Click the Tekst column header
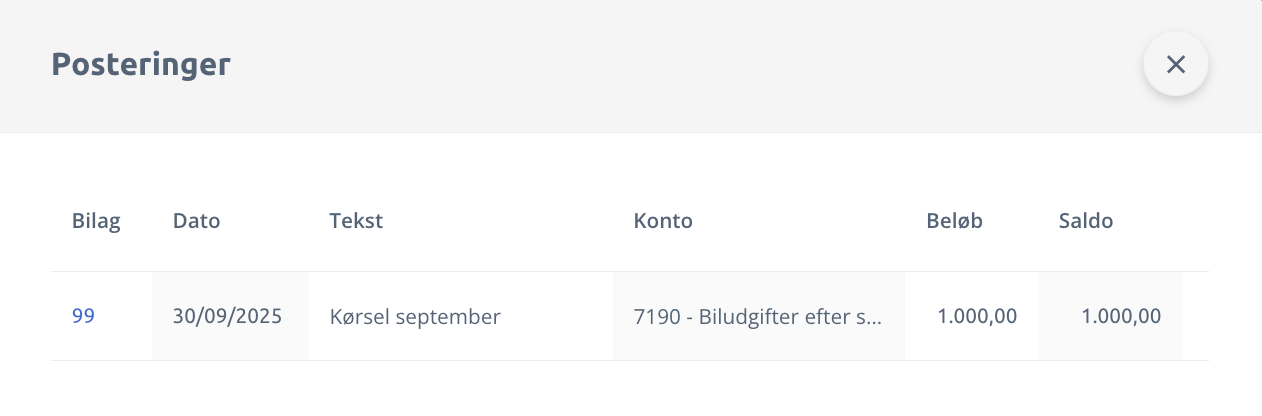Viewport: 1262px width, 416px height. pos(356,222)
